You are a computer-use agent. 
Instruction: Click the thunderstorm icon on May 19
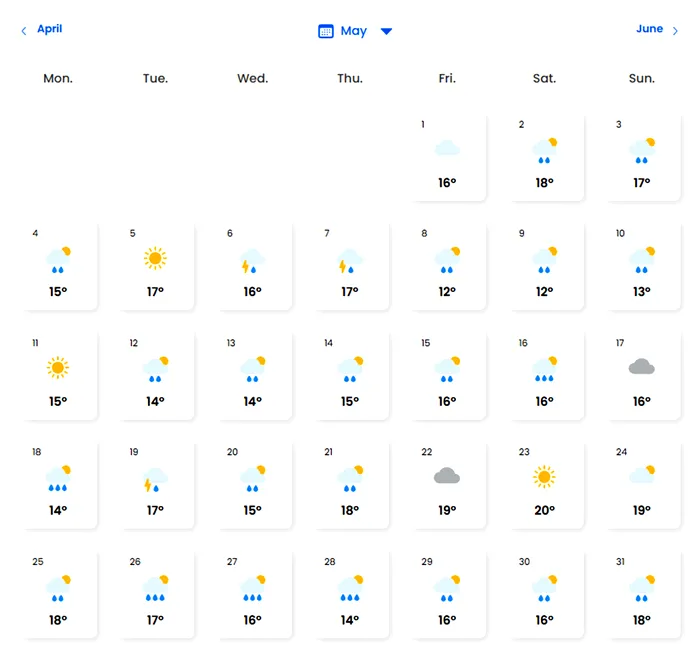(154, 480)
